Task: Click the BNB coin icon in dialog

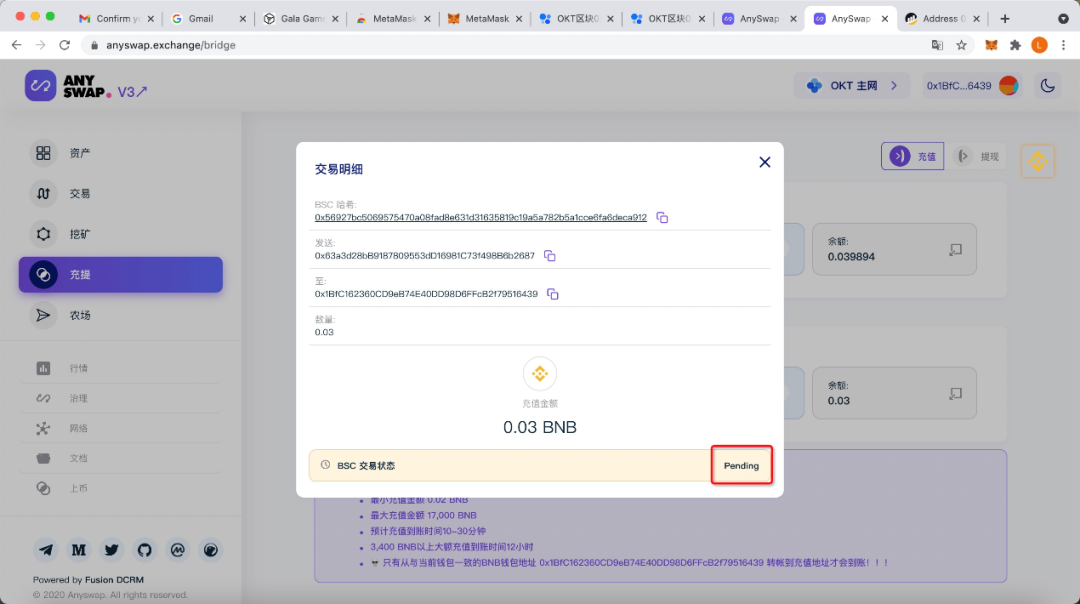Action: [540, 374]
